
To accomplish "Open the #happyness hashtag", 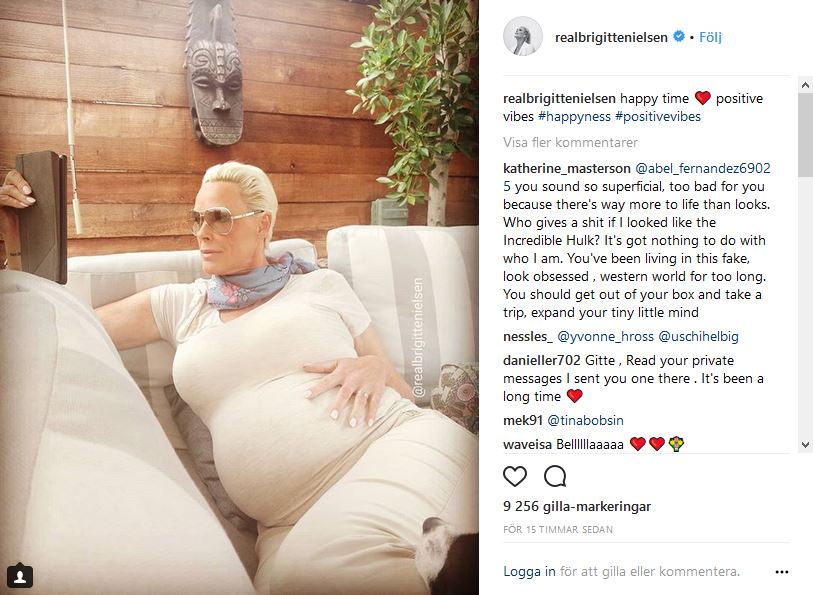I will coord(574,117).
